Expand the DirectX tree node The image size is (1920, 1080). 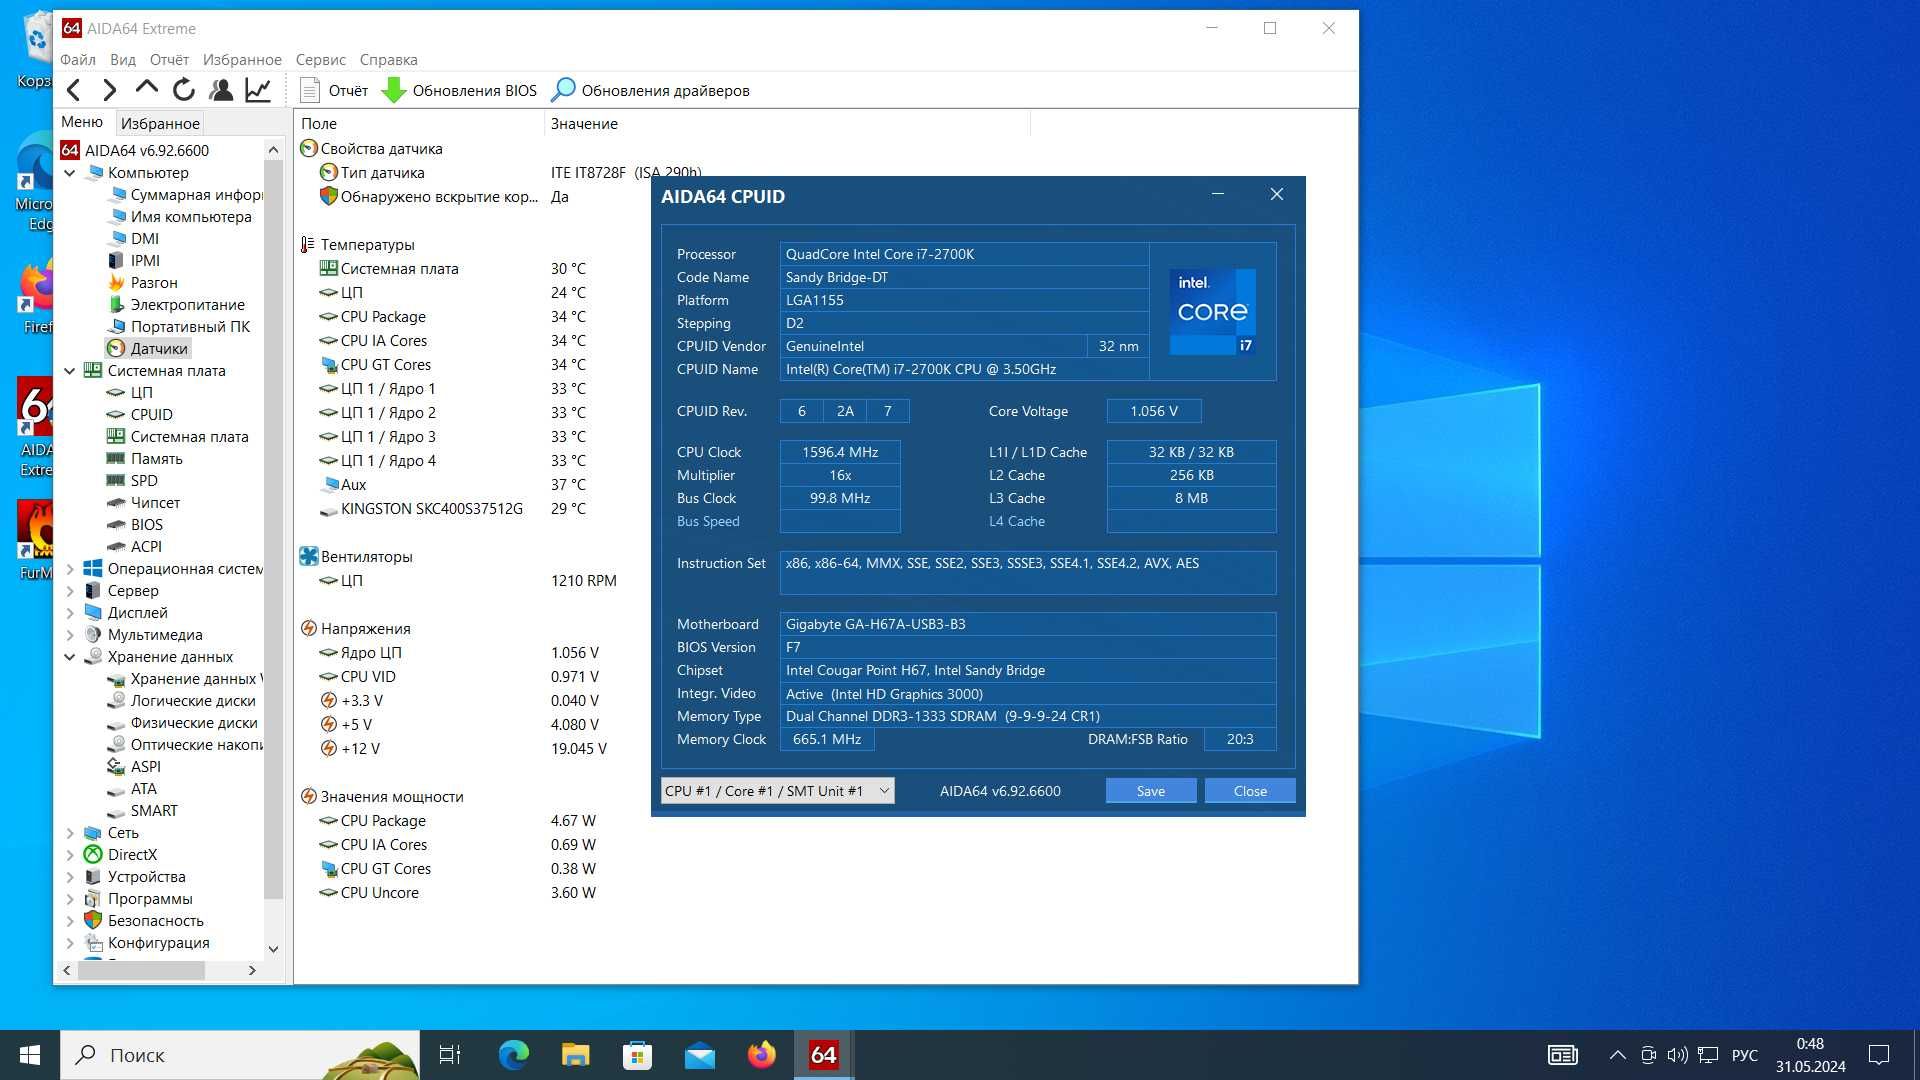[x=70, y=854]
